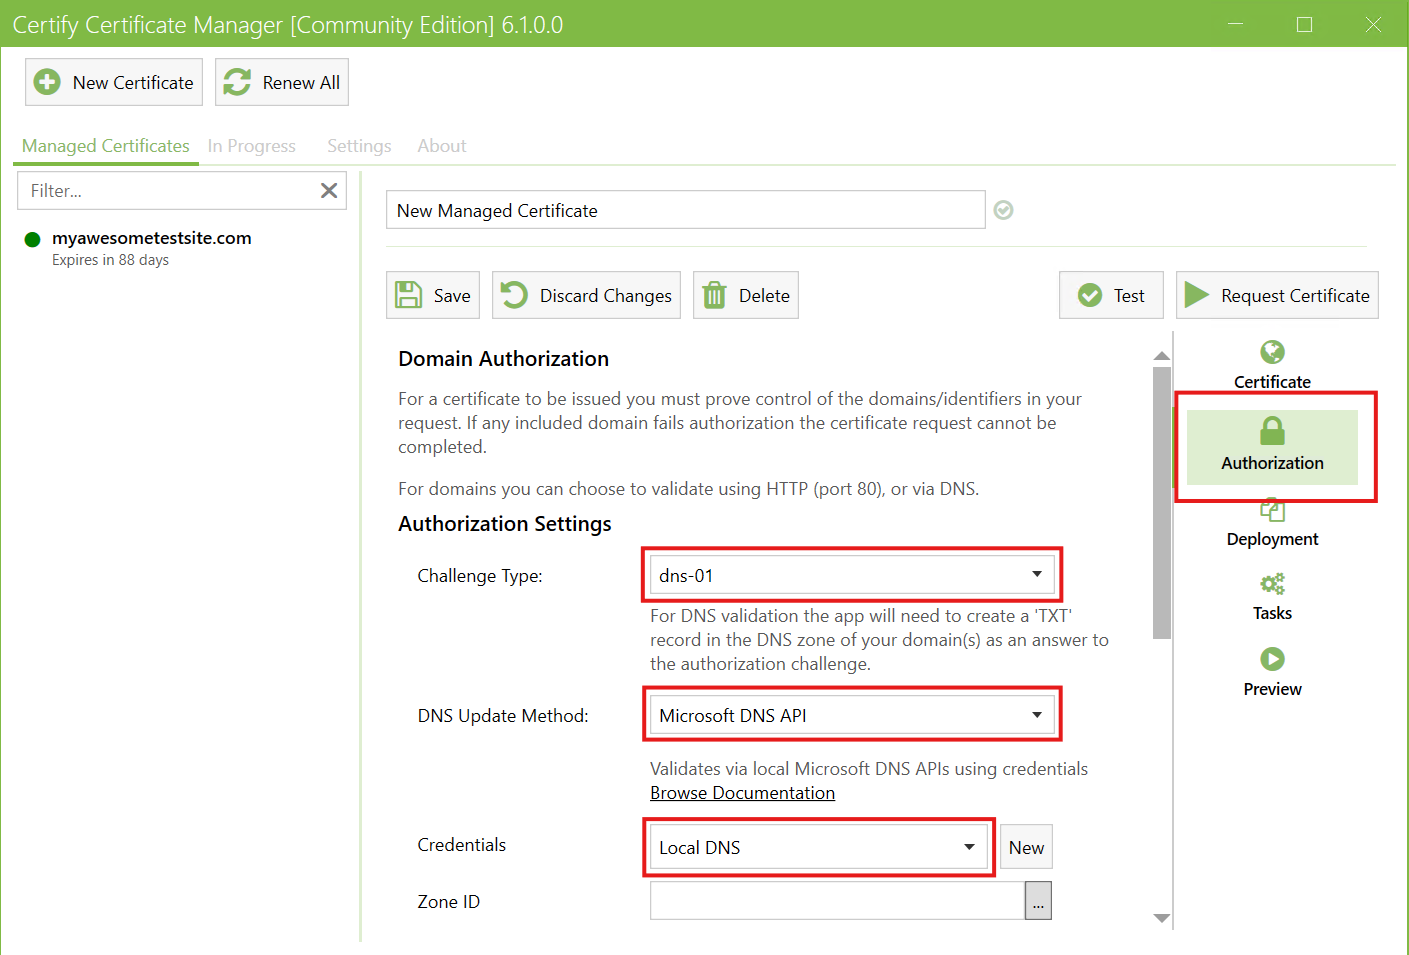Select the Deployment label in the sidebar
This screenshot has height=955, width=1409.
pyautogui.click(x=1272, y=539)
